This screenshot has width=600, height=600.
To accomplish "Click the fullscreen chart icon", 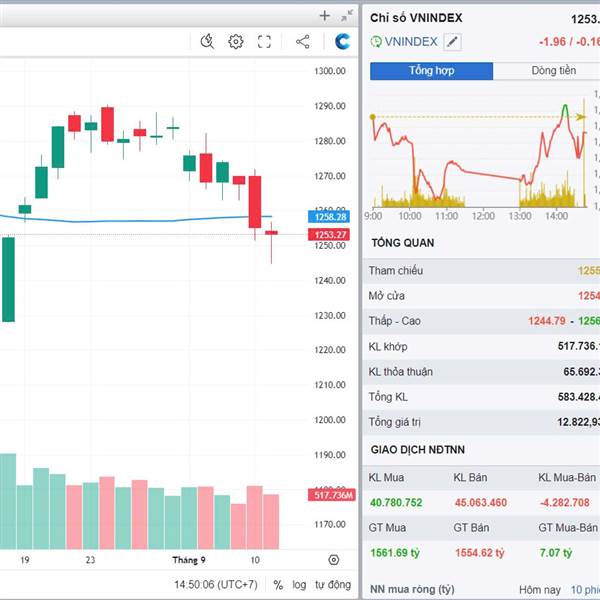I will pos(265,41).
